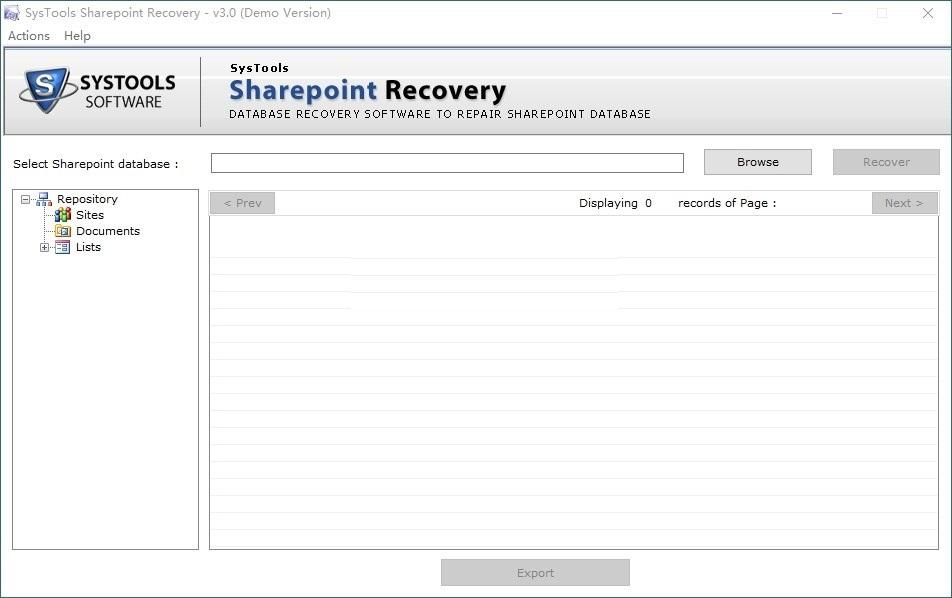Click the Documents folder icon
This screenshot has height=598, width=952.
[x=63, y=231]
